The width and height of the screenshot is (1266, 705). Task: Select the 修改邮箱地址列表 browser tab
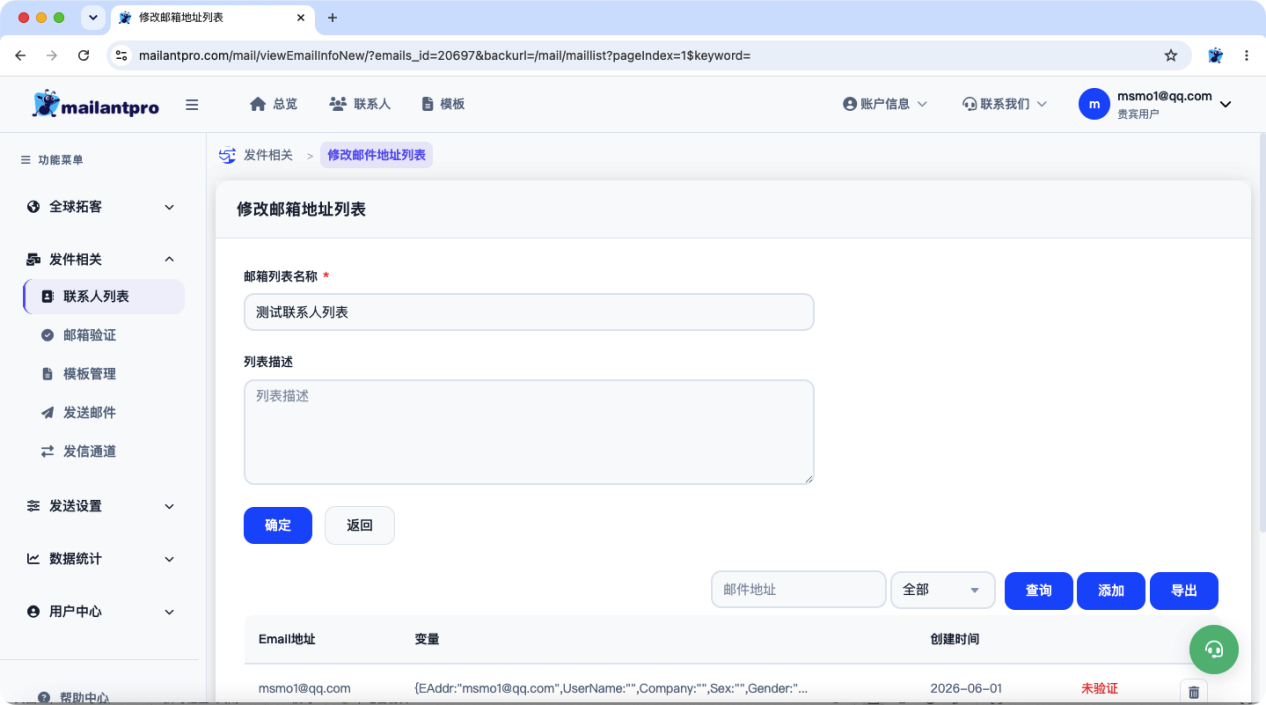coord(212,18)
